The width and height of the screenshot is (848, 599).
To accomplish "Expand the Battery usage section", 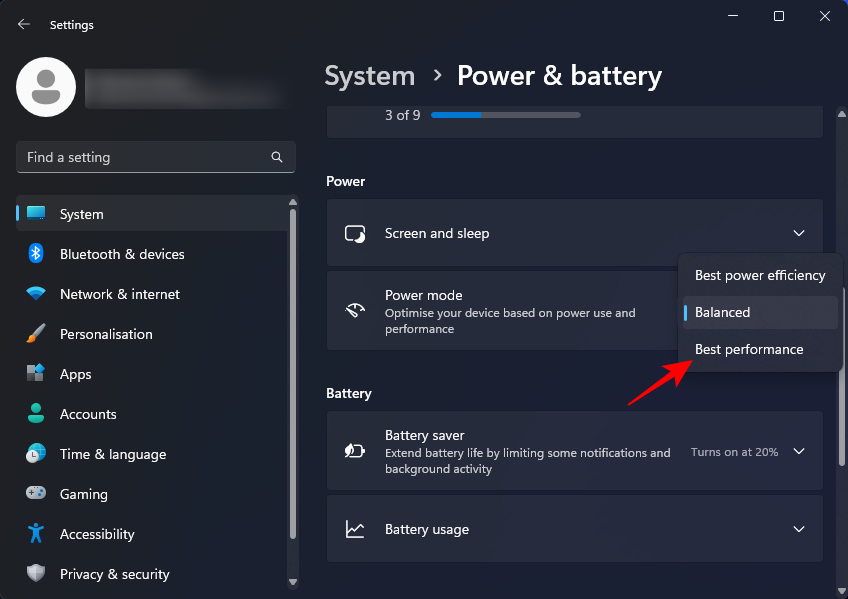I will click(x=799, y=529).
